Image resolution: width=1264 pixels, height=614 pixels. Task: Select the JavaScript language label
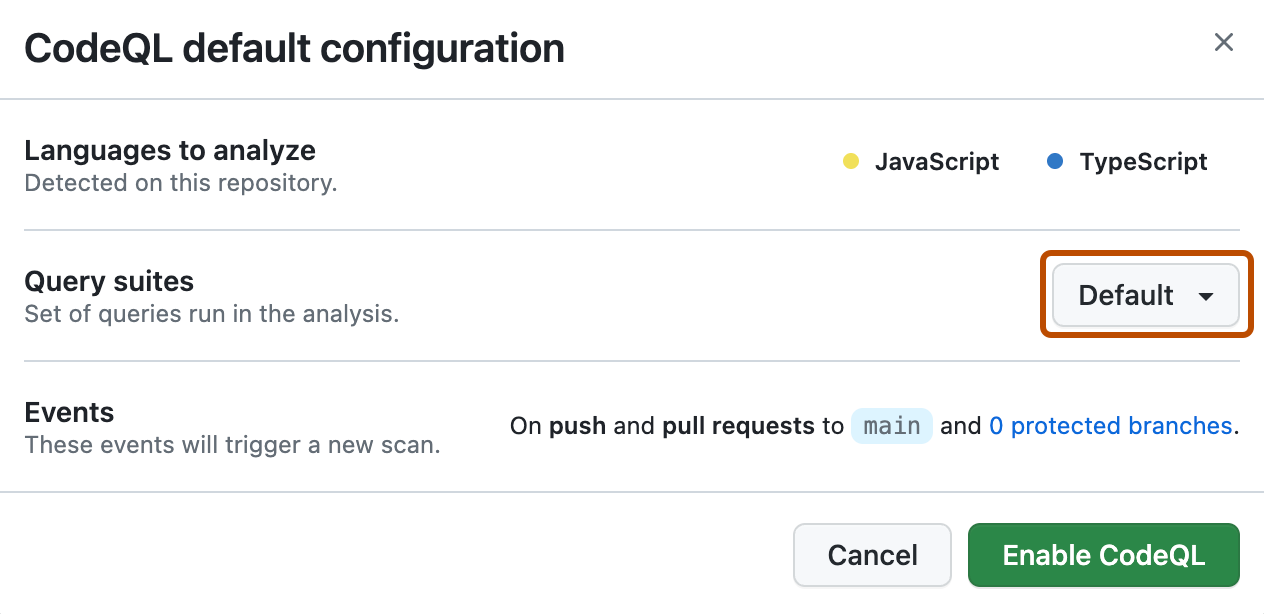click(937, 162)
